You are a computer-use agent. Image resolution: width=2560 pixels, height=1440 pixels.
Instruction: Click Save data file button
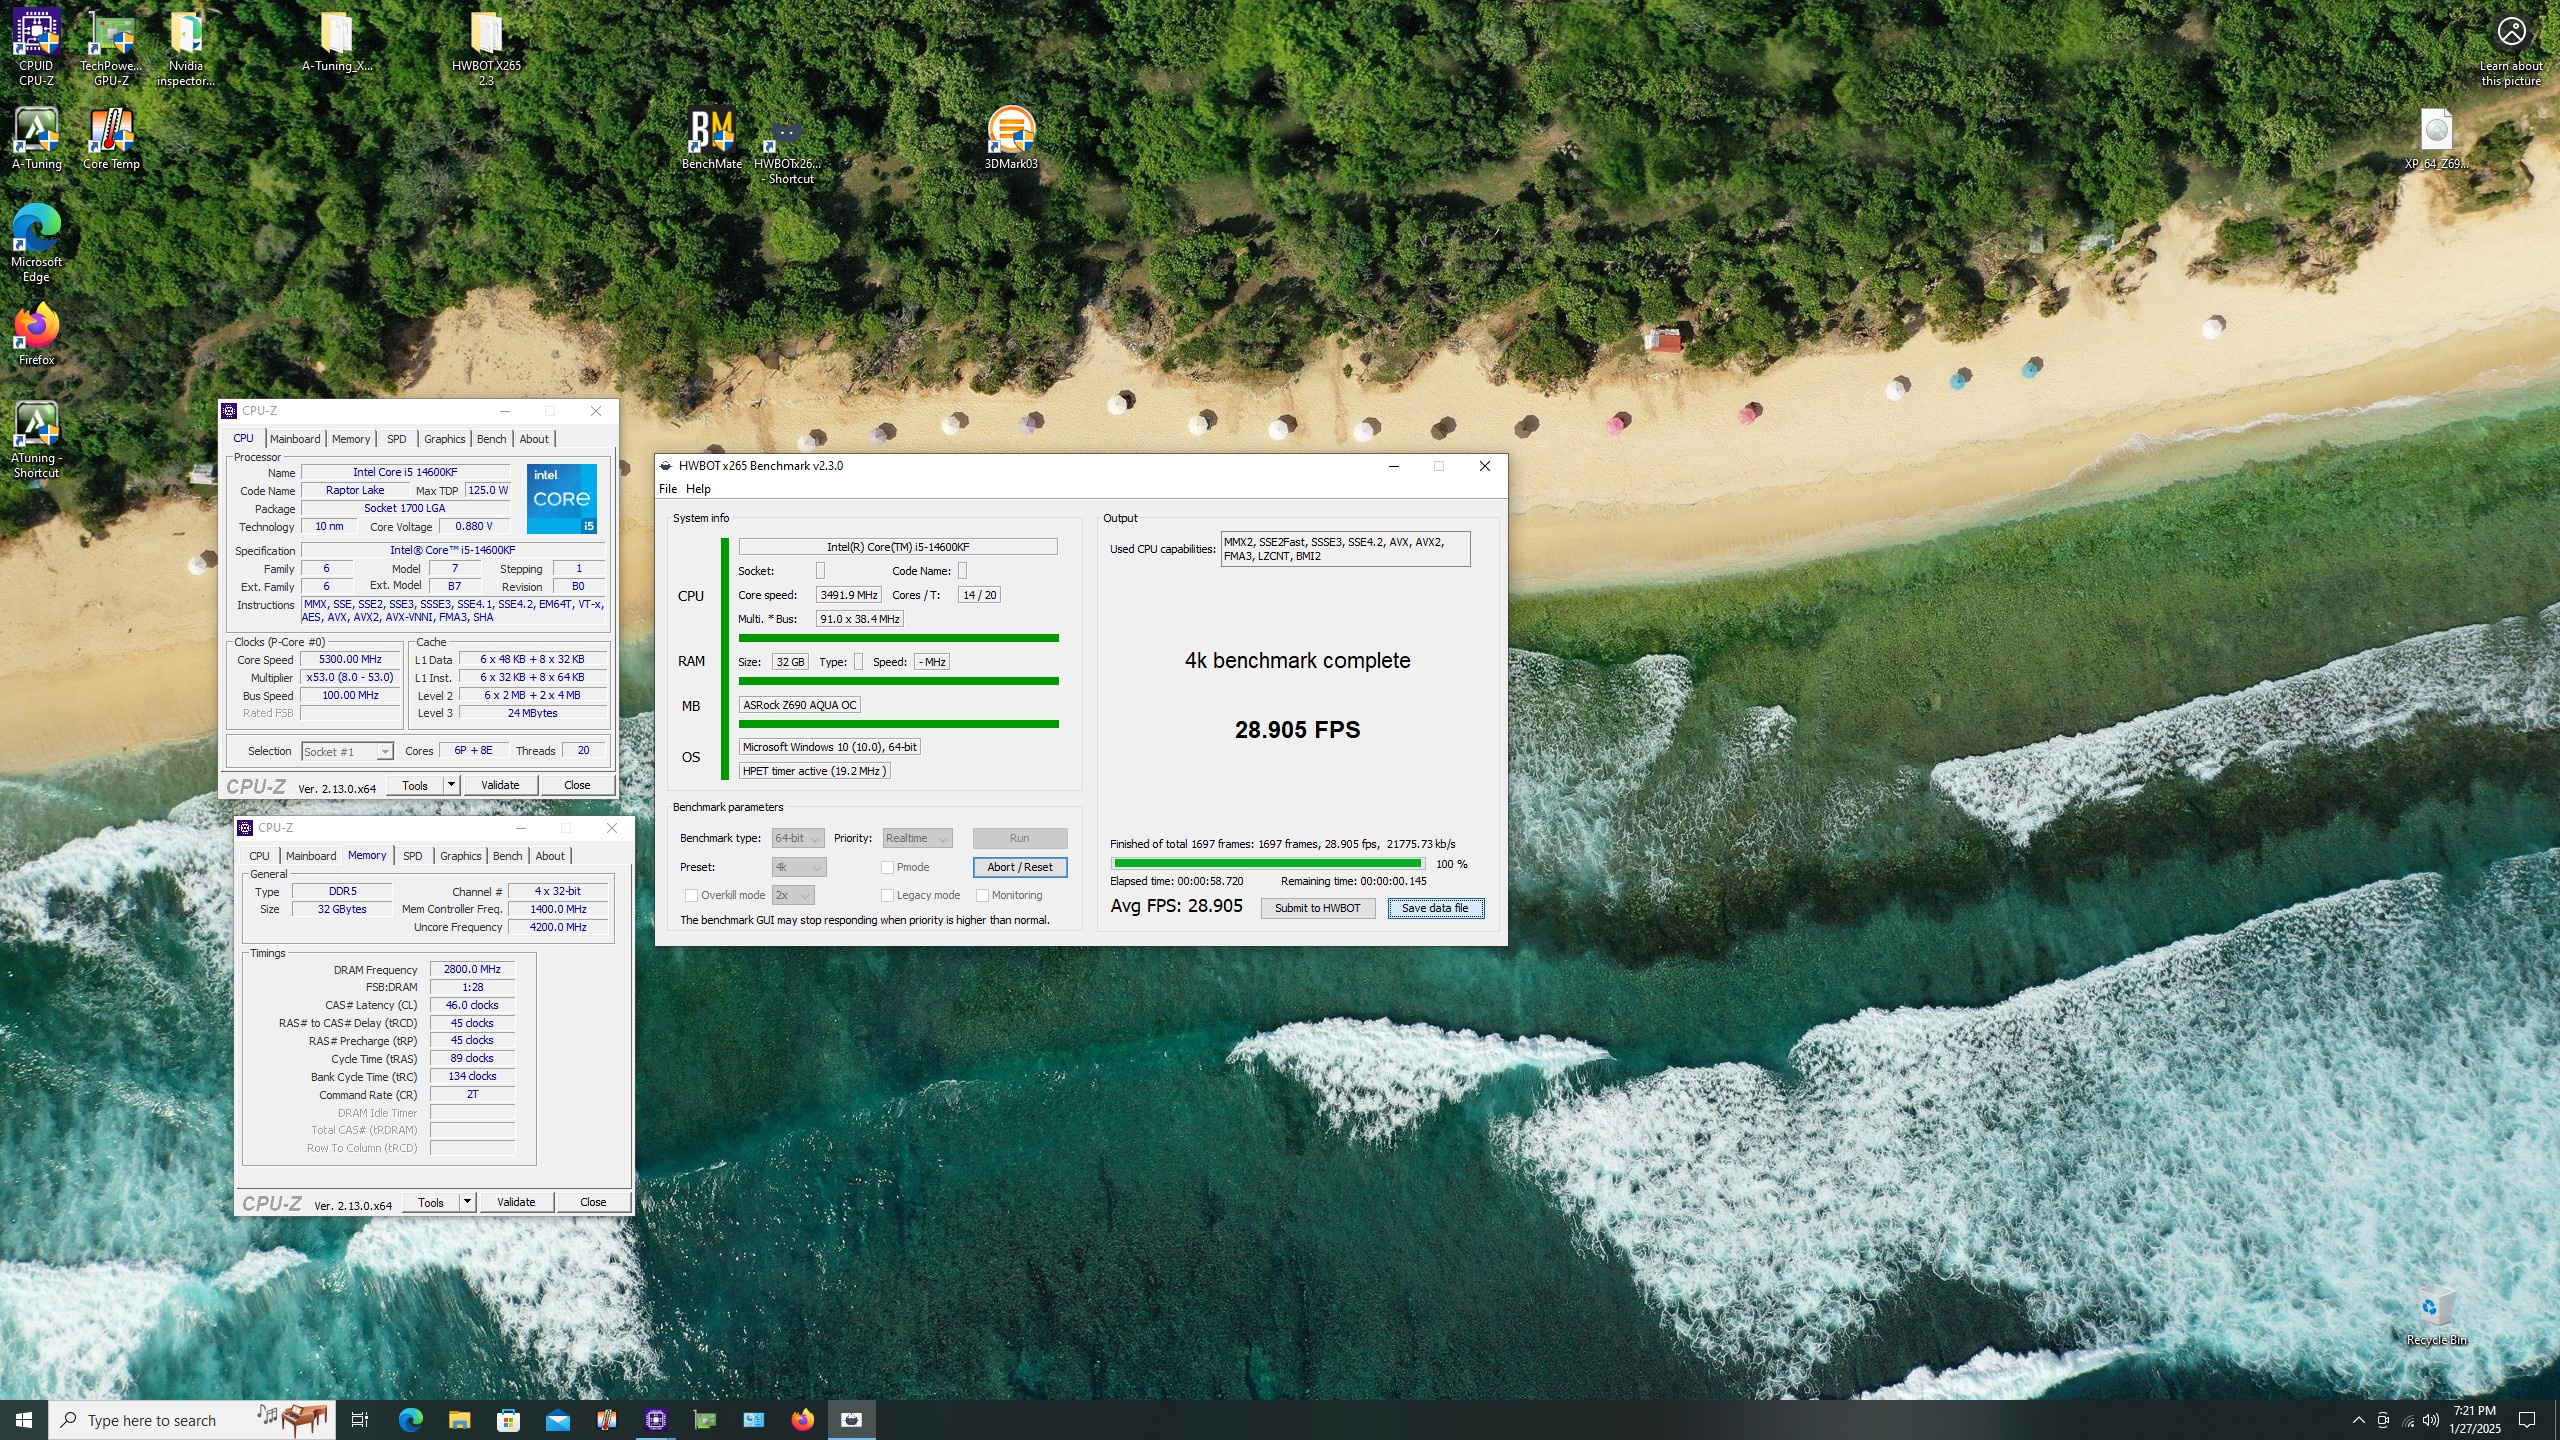(1435, 908)
